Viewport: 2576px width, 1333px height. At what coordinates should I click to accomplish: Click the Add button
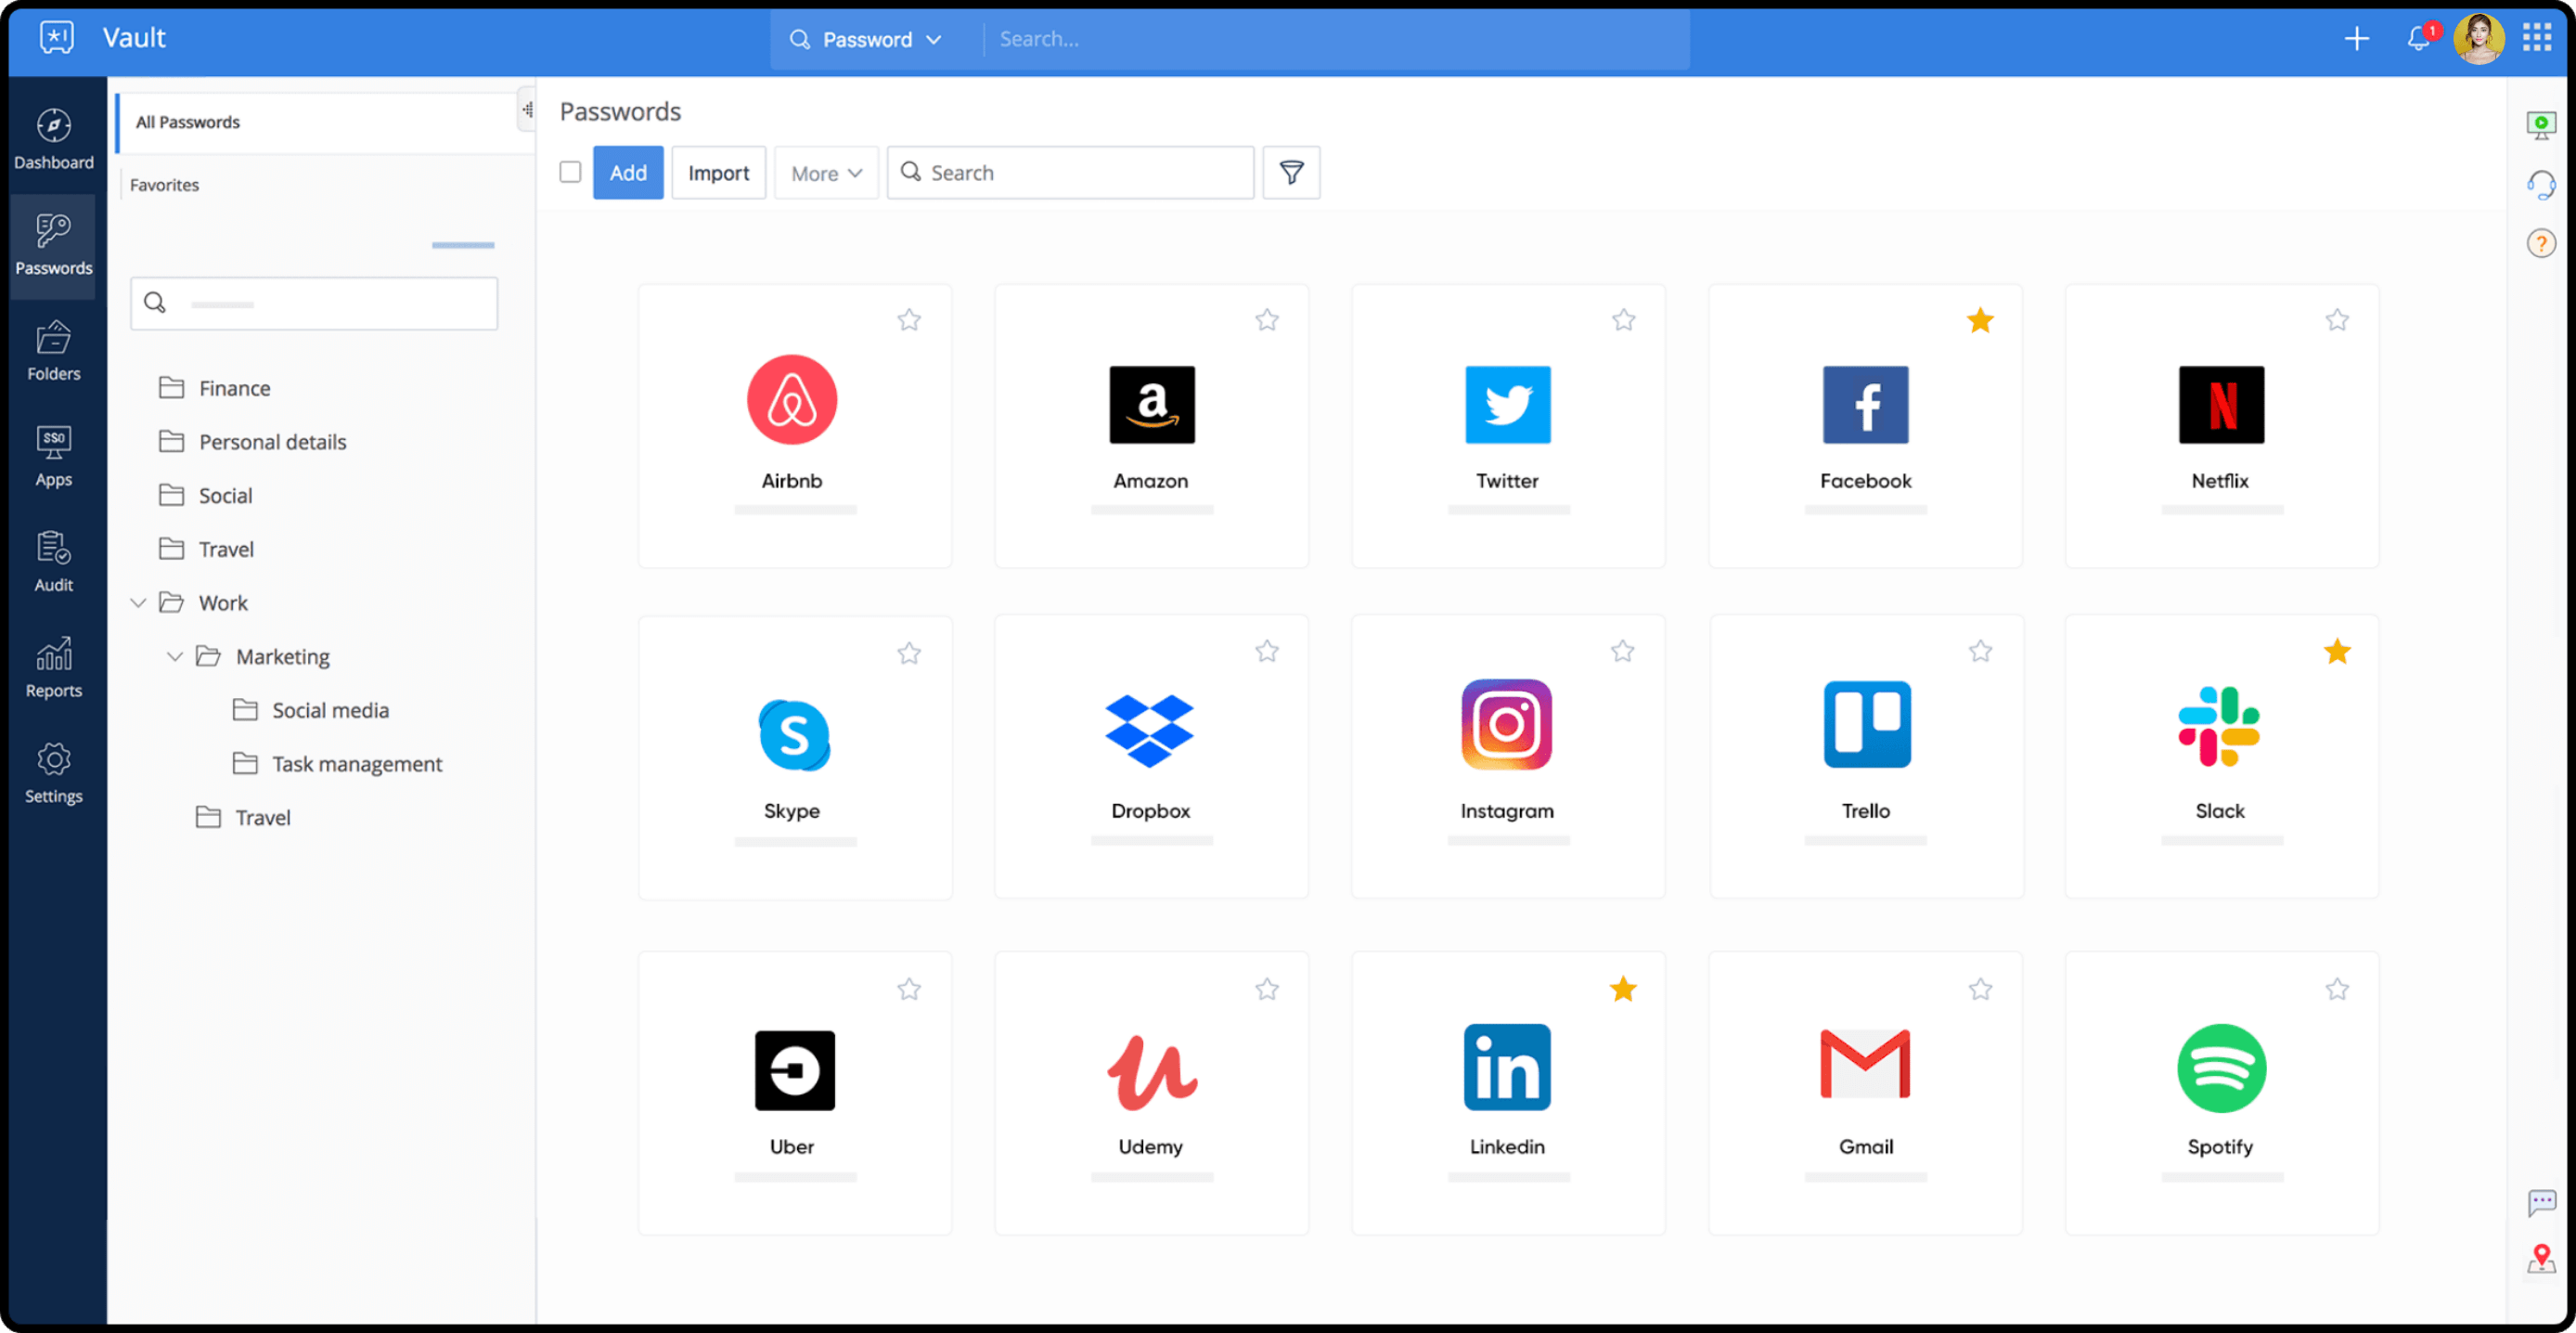pyautogui.click(x=628, y=172)
